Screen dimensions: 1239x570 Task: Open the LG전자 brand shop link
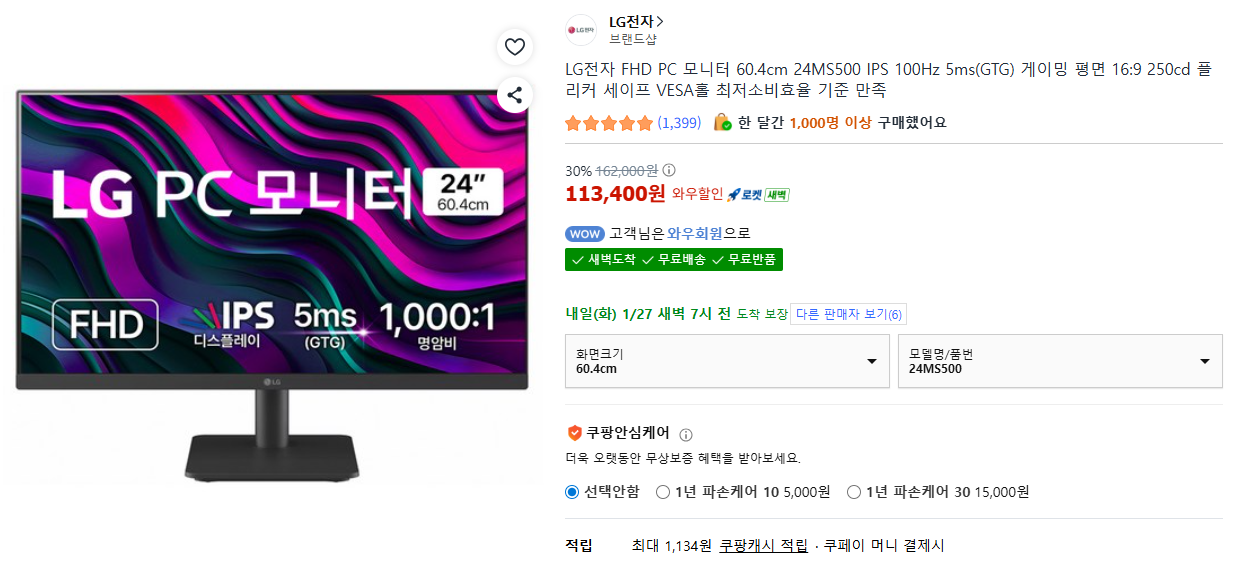pos(637,21)
